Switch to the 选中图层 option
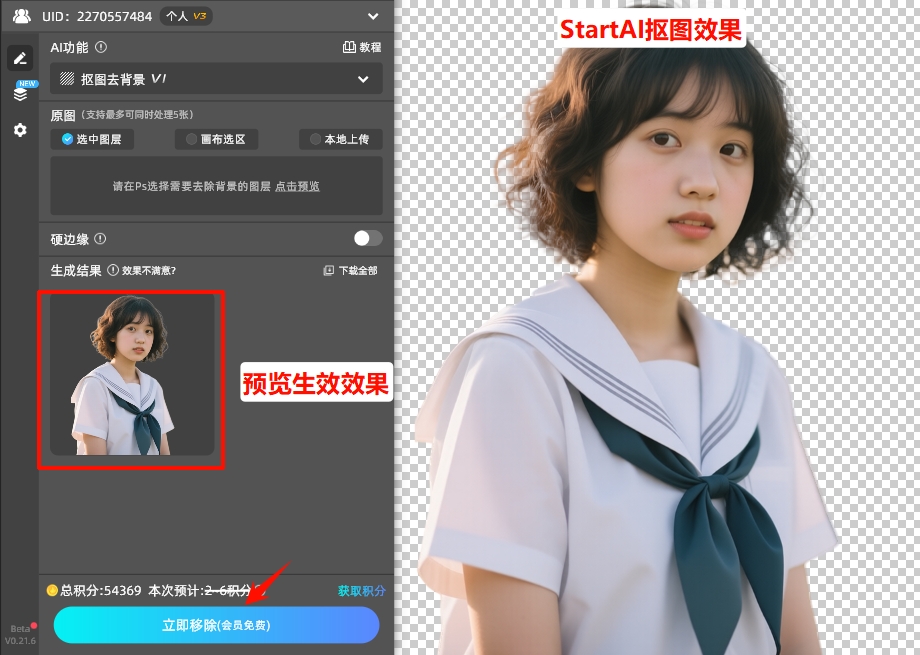This screenshot has height=655, width=920. pyautogui.click(x=92, y=139)
